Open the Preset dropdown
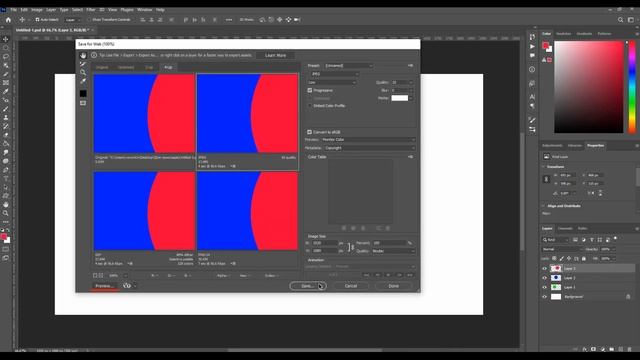Viewport: 640px width, 360px height. [x=349, y=66]
